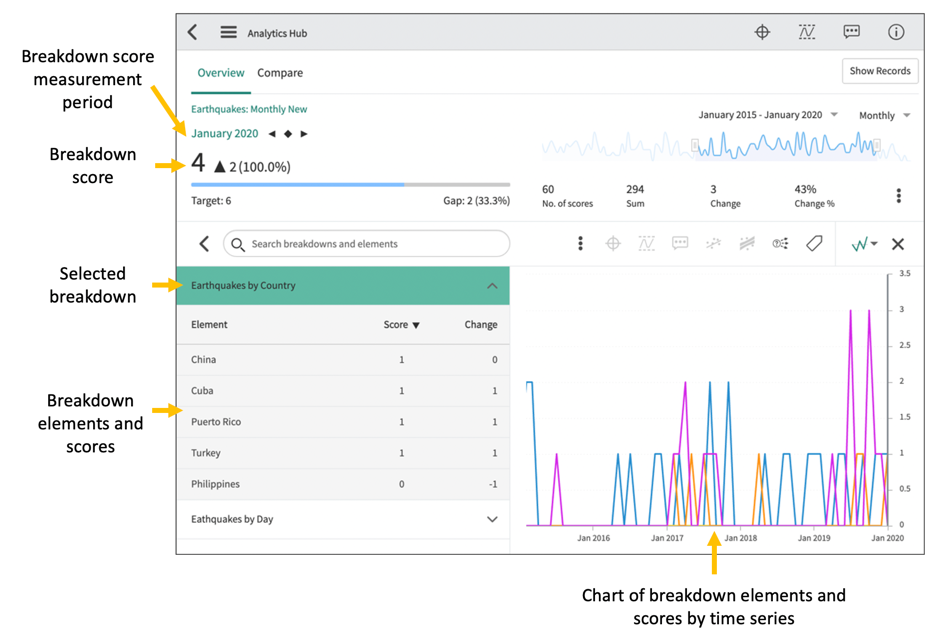Open the hamburger menu beside Analytics Hub
This screenshot has height=640, width=939.
(228, 33)
